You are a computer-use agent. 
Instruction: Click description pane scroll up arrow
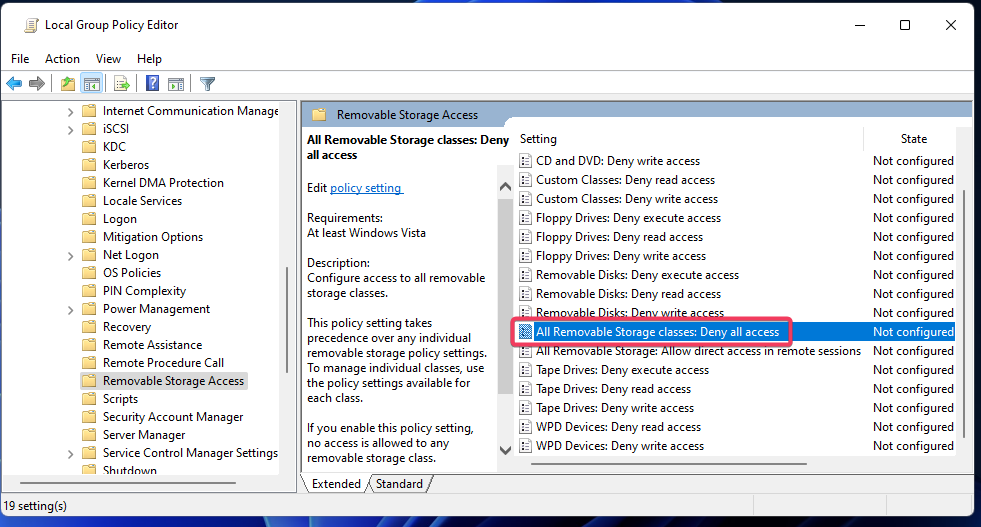point(505,187)
